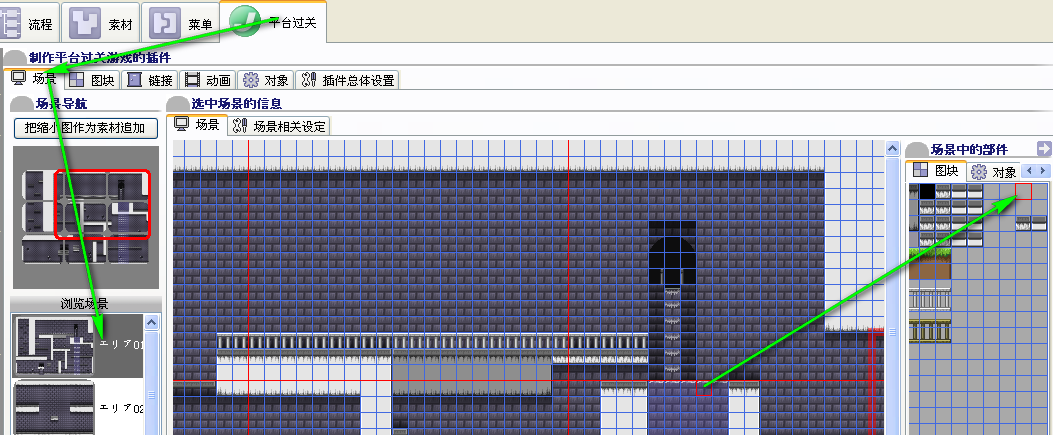
Task: Open the 素材 top tab
Action: tap(101, 23)
